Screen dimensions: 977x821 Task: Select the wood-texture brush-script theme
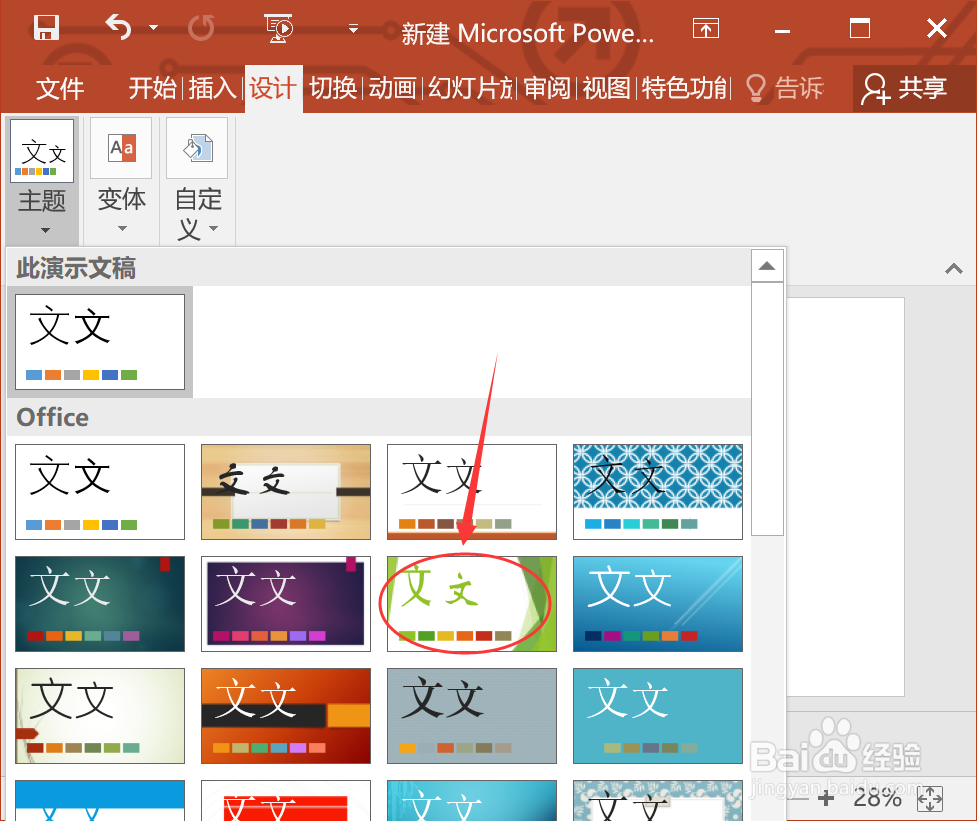coord(286,491)
